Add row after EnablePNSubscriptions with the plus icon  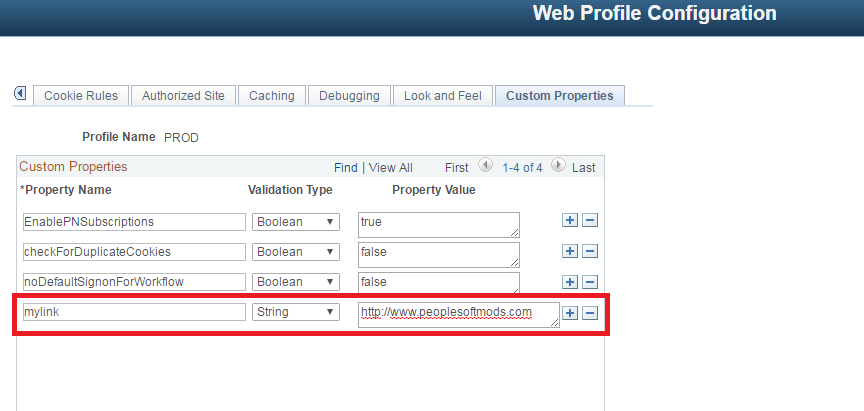[569, 221]
